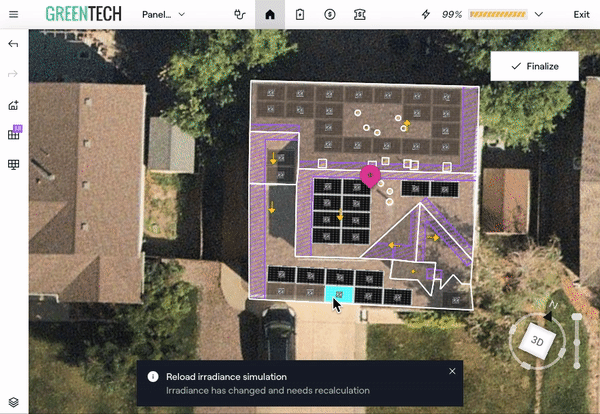This screenshot has height=414, width=600.
Task: Select the home design tab
Action: coord(270,15)
